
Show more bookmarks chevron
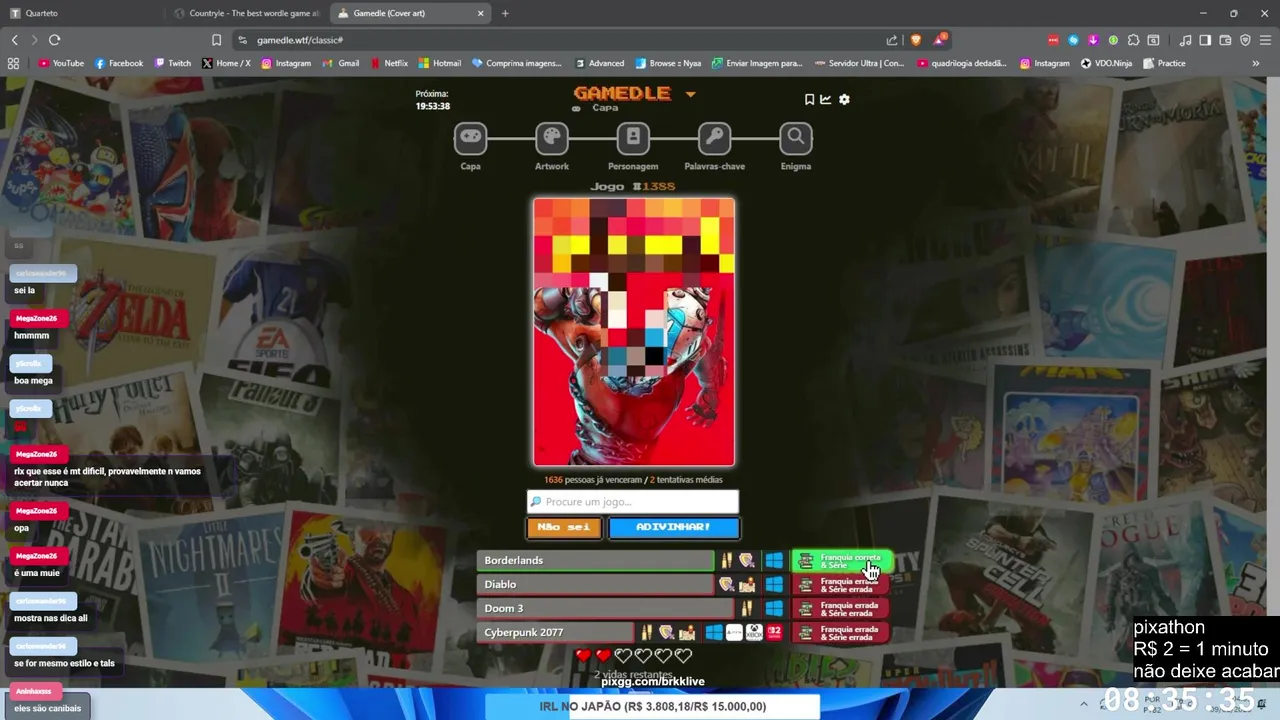tap(1256, 63)
